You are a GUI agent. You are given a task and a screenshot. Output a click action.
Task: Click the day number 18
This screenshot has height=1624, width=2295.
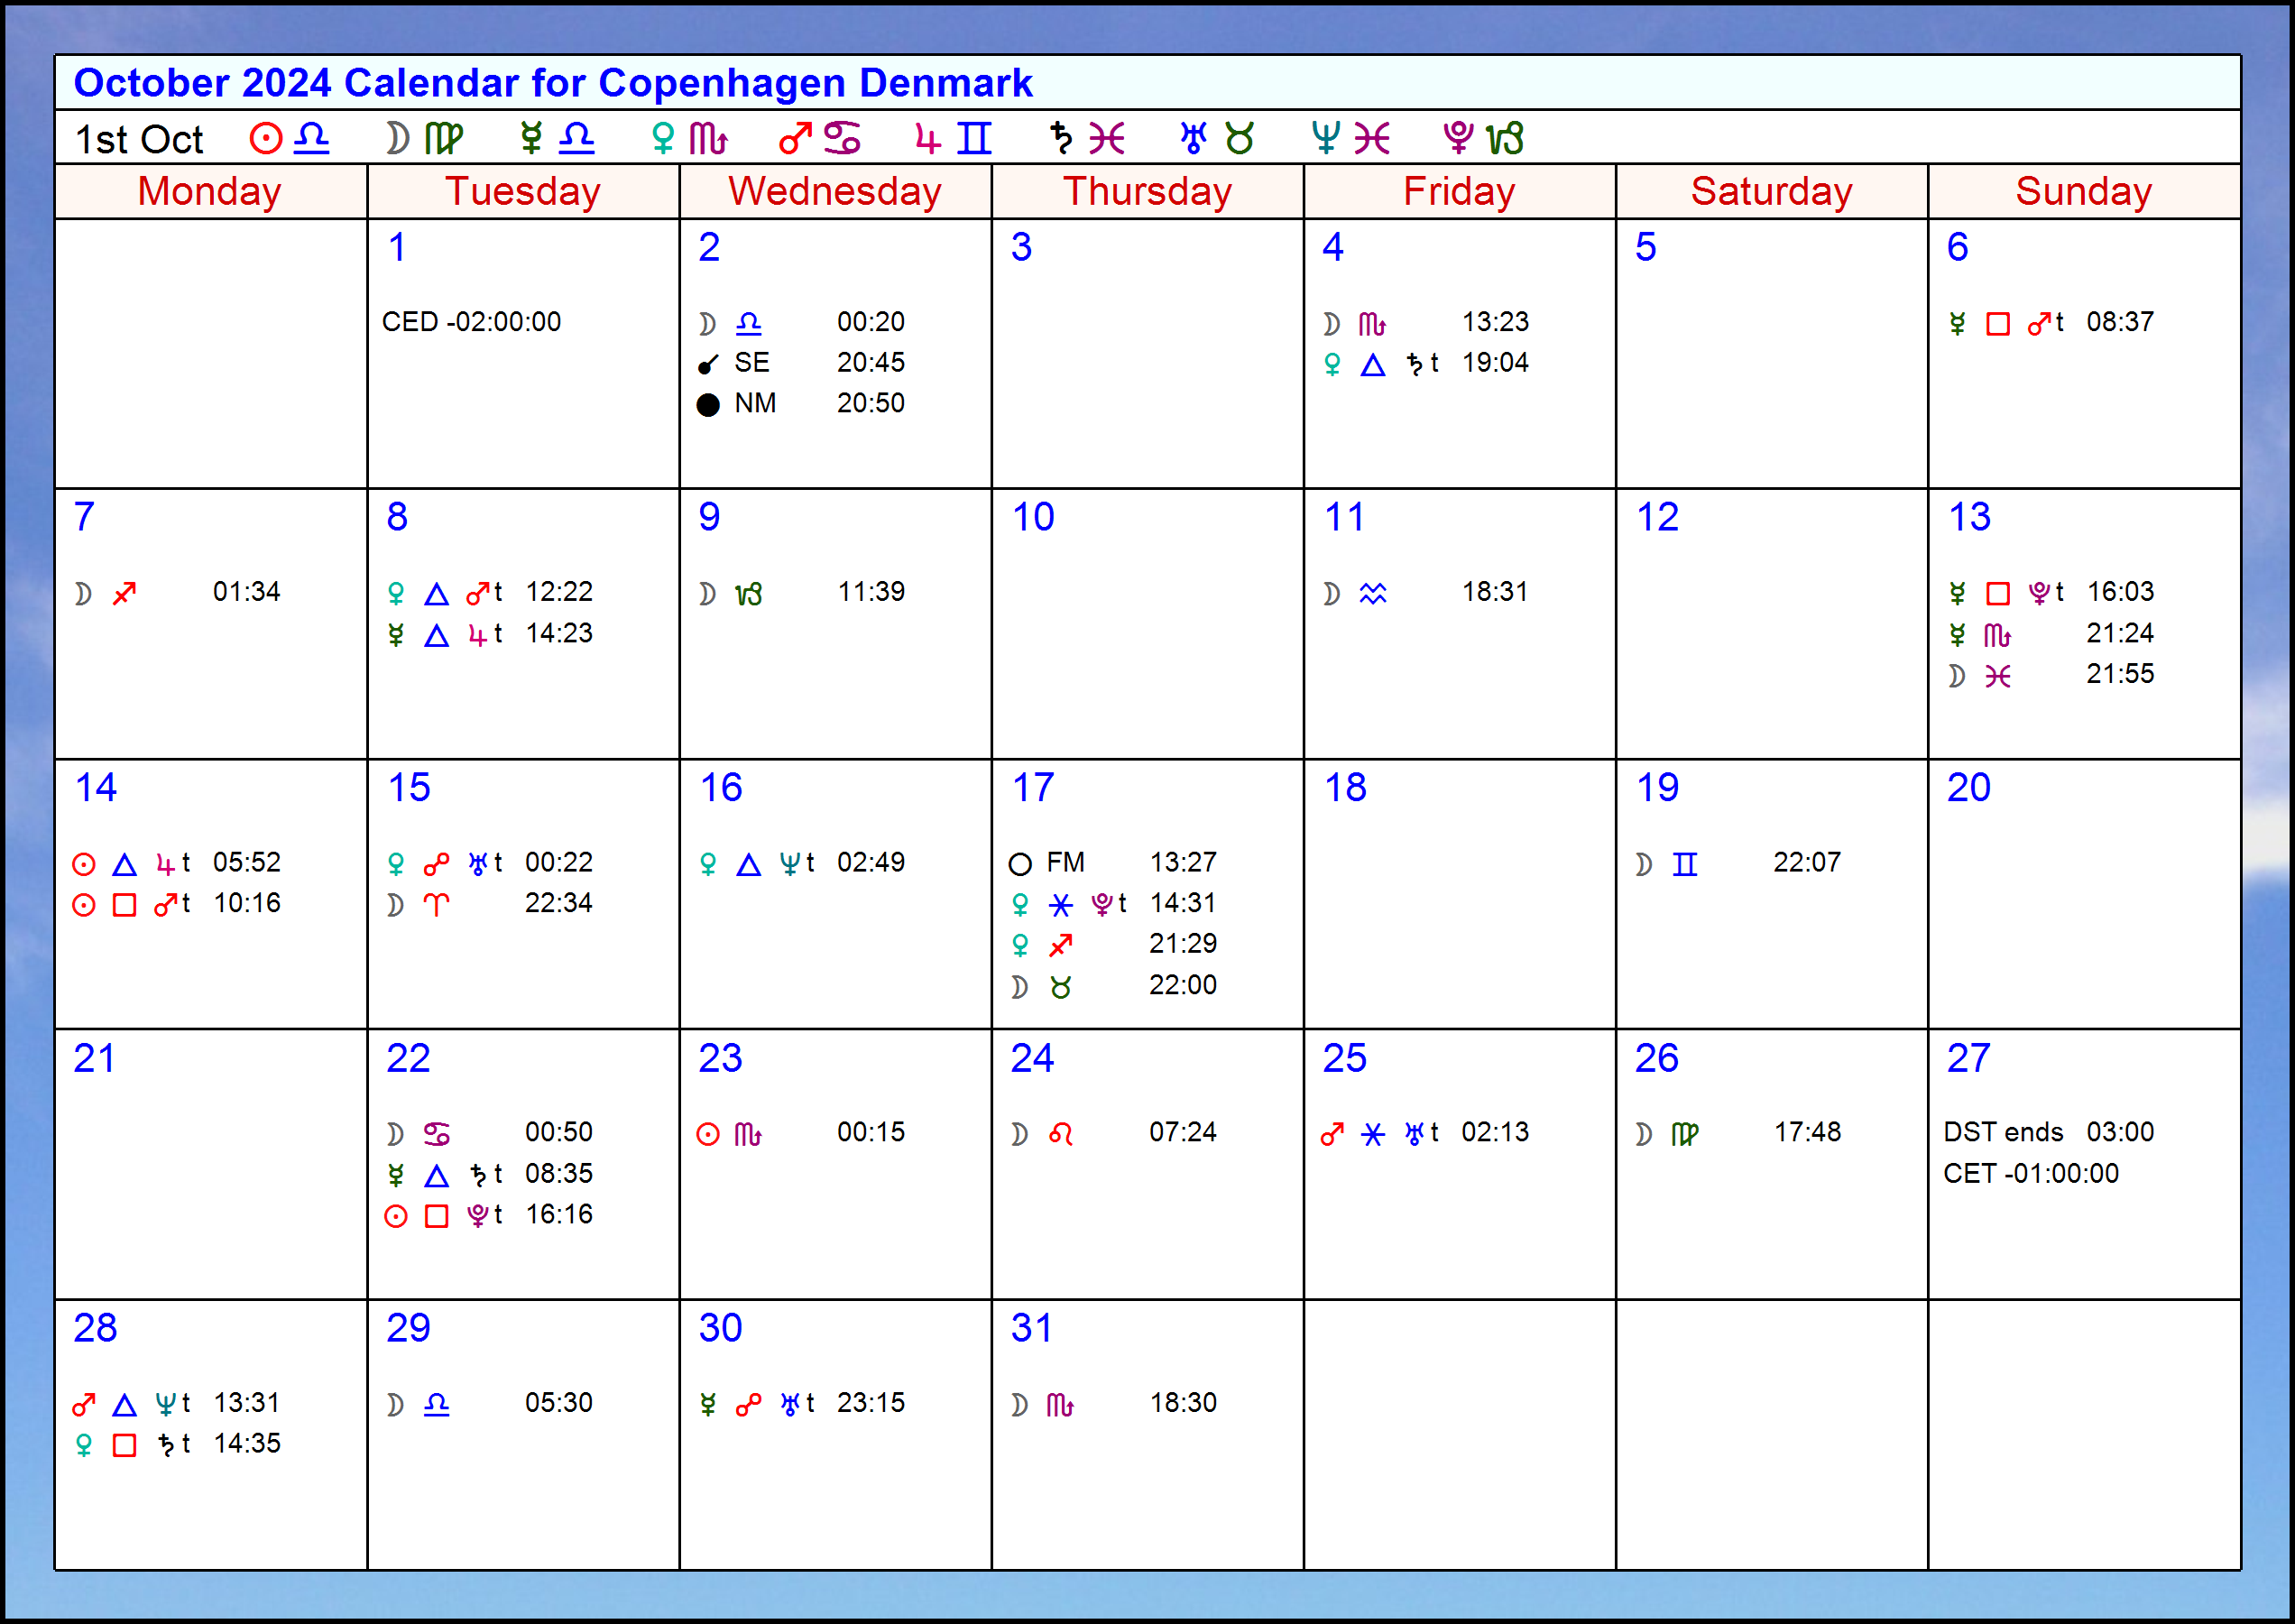(1344, 788)
